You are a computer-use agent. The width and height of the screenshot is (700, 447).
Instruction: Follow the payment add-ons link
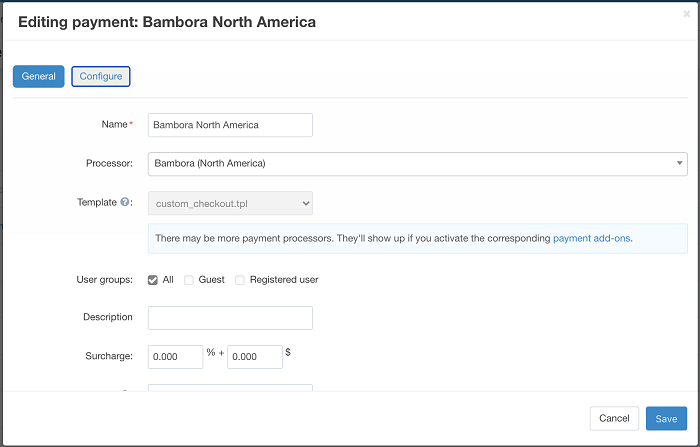(x=592, y=238)
